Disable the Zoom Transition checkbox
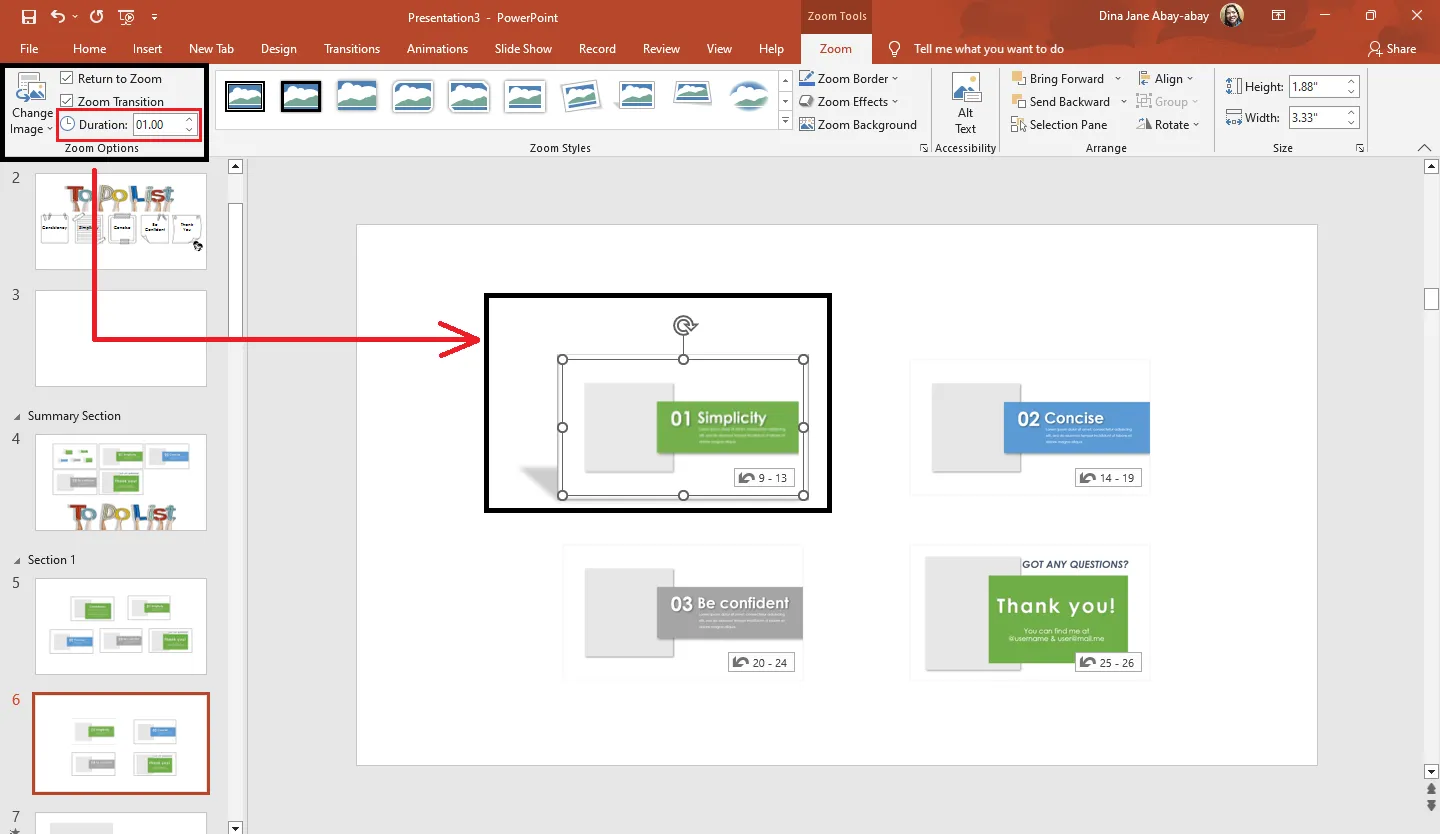The image size is (1440, 834). coord(65,101)
